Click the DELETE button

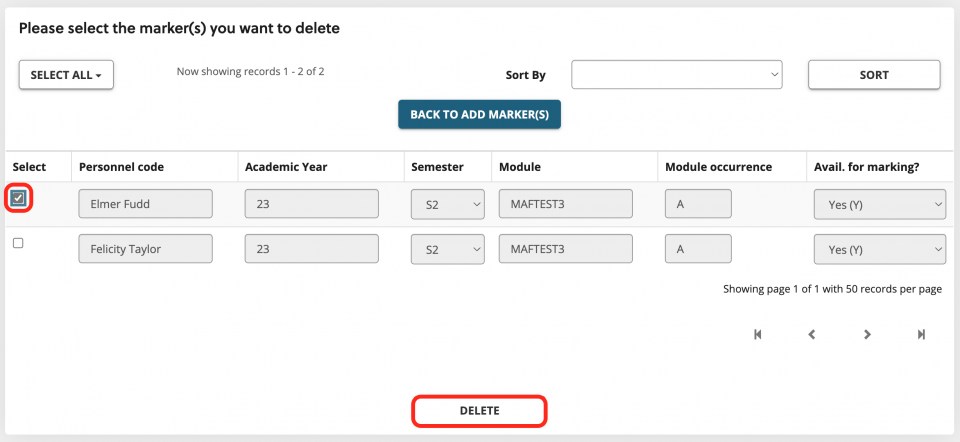point(479,411)
